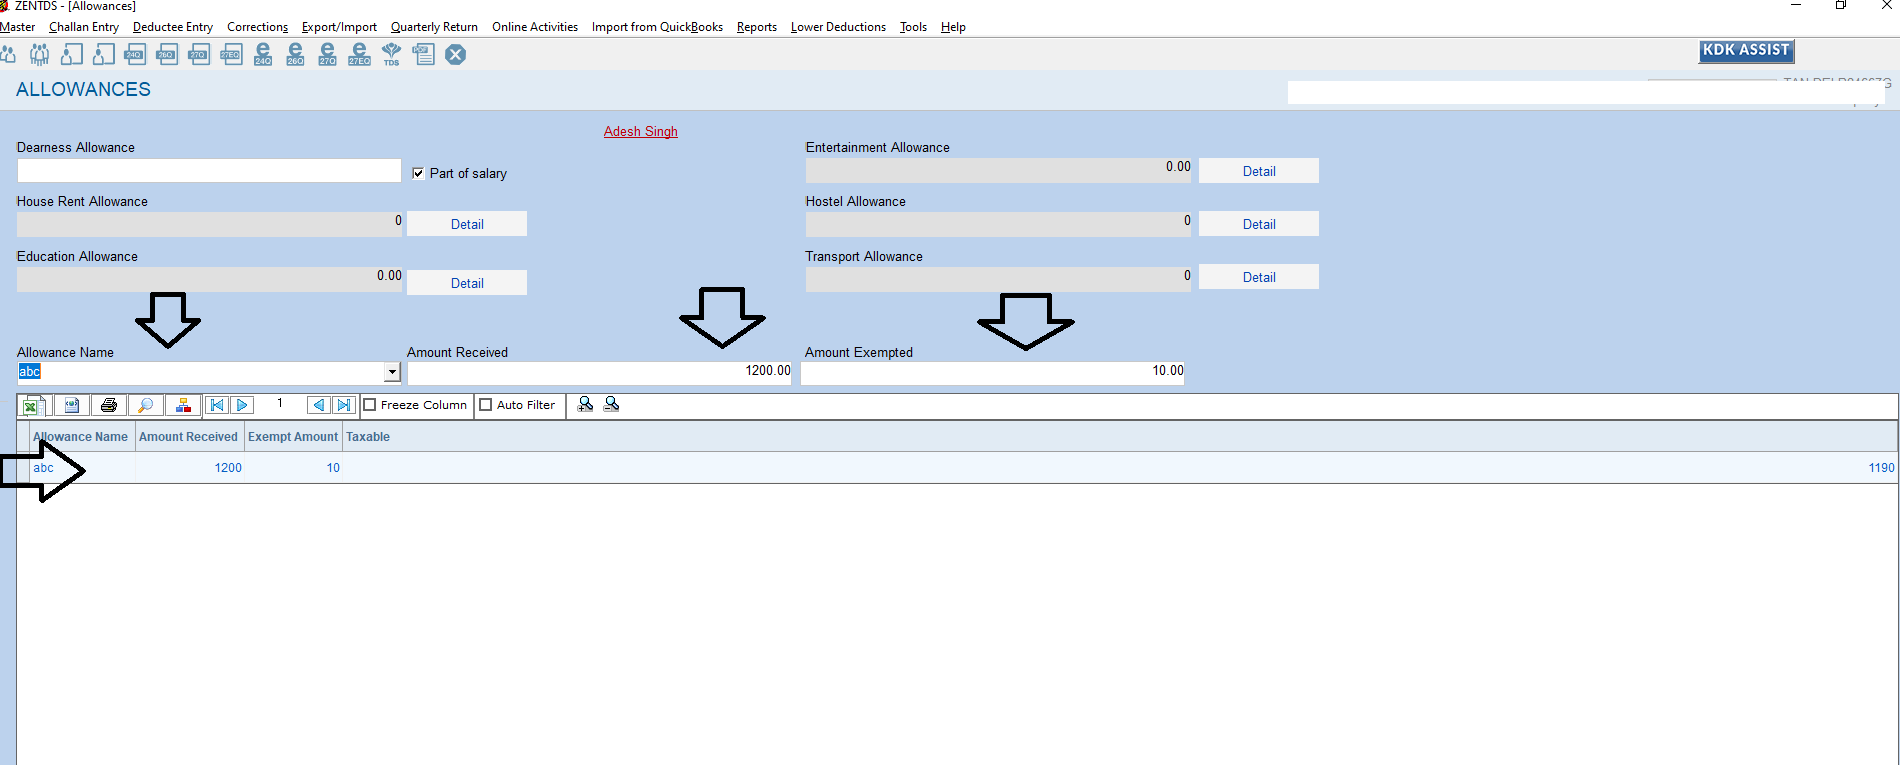Viewport: 1900px width, 765px height.
Task: Sort by Amount Received column header
Action: (188, 437)
